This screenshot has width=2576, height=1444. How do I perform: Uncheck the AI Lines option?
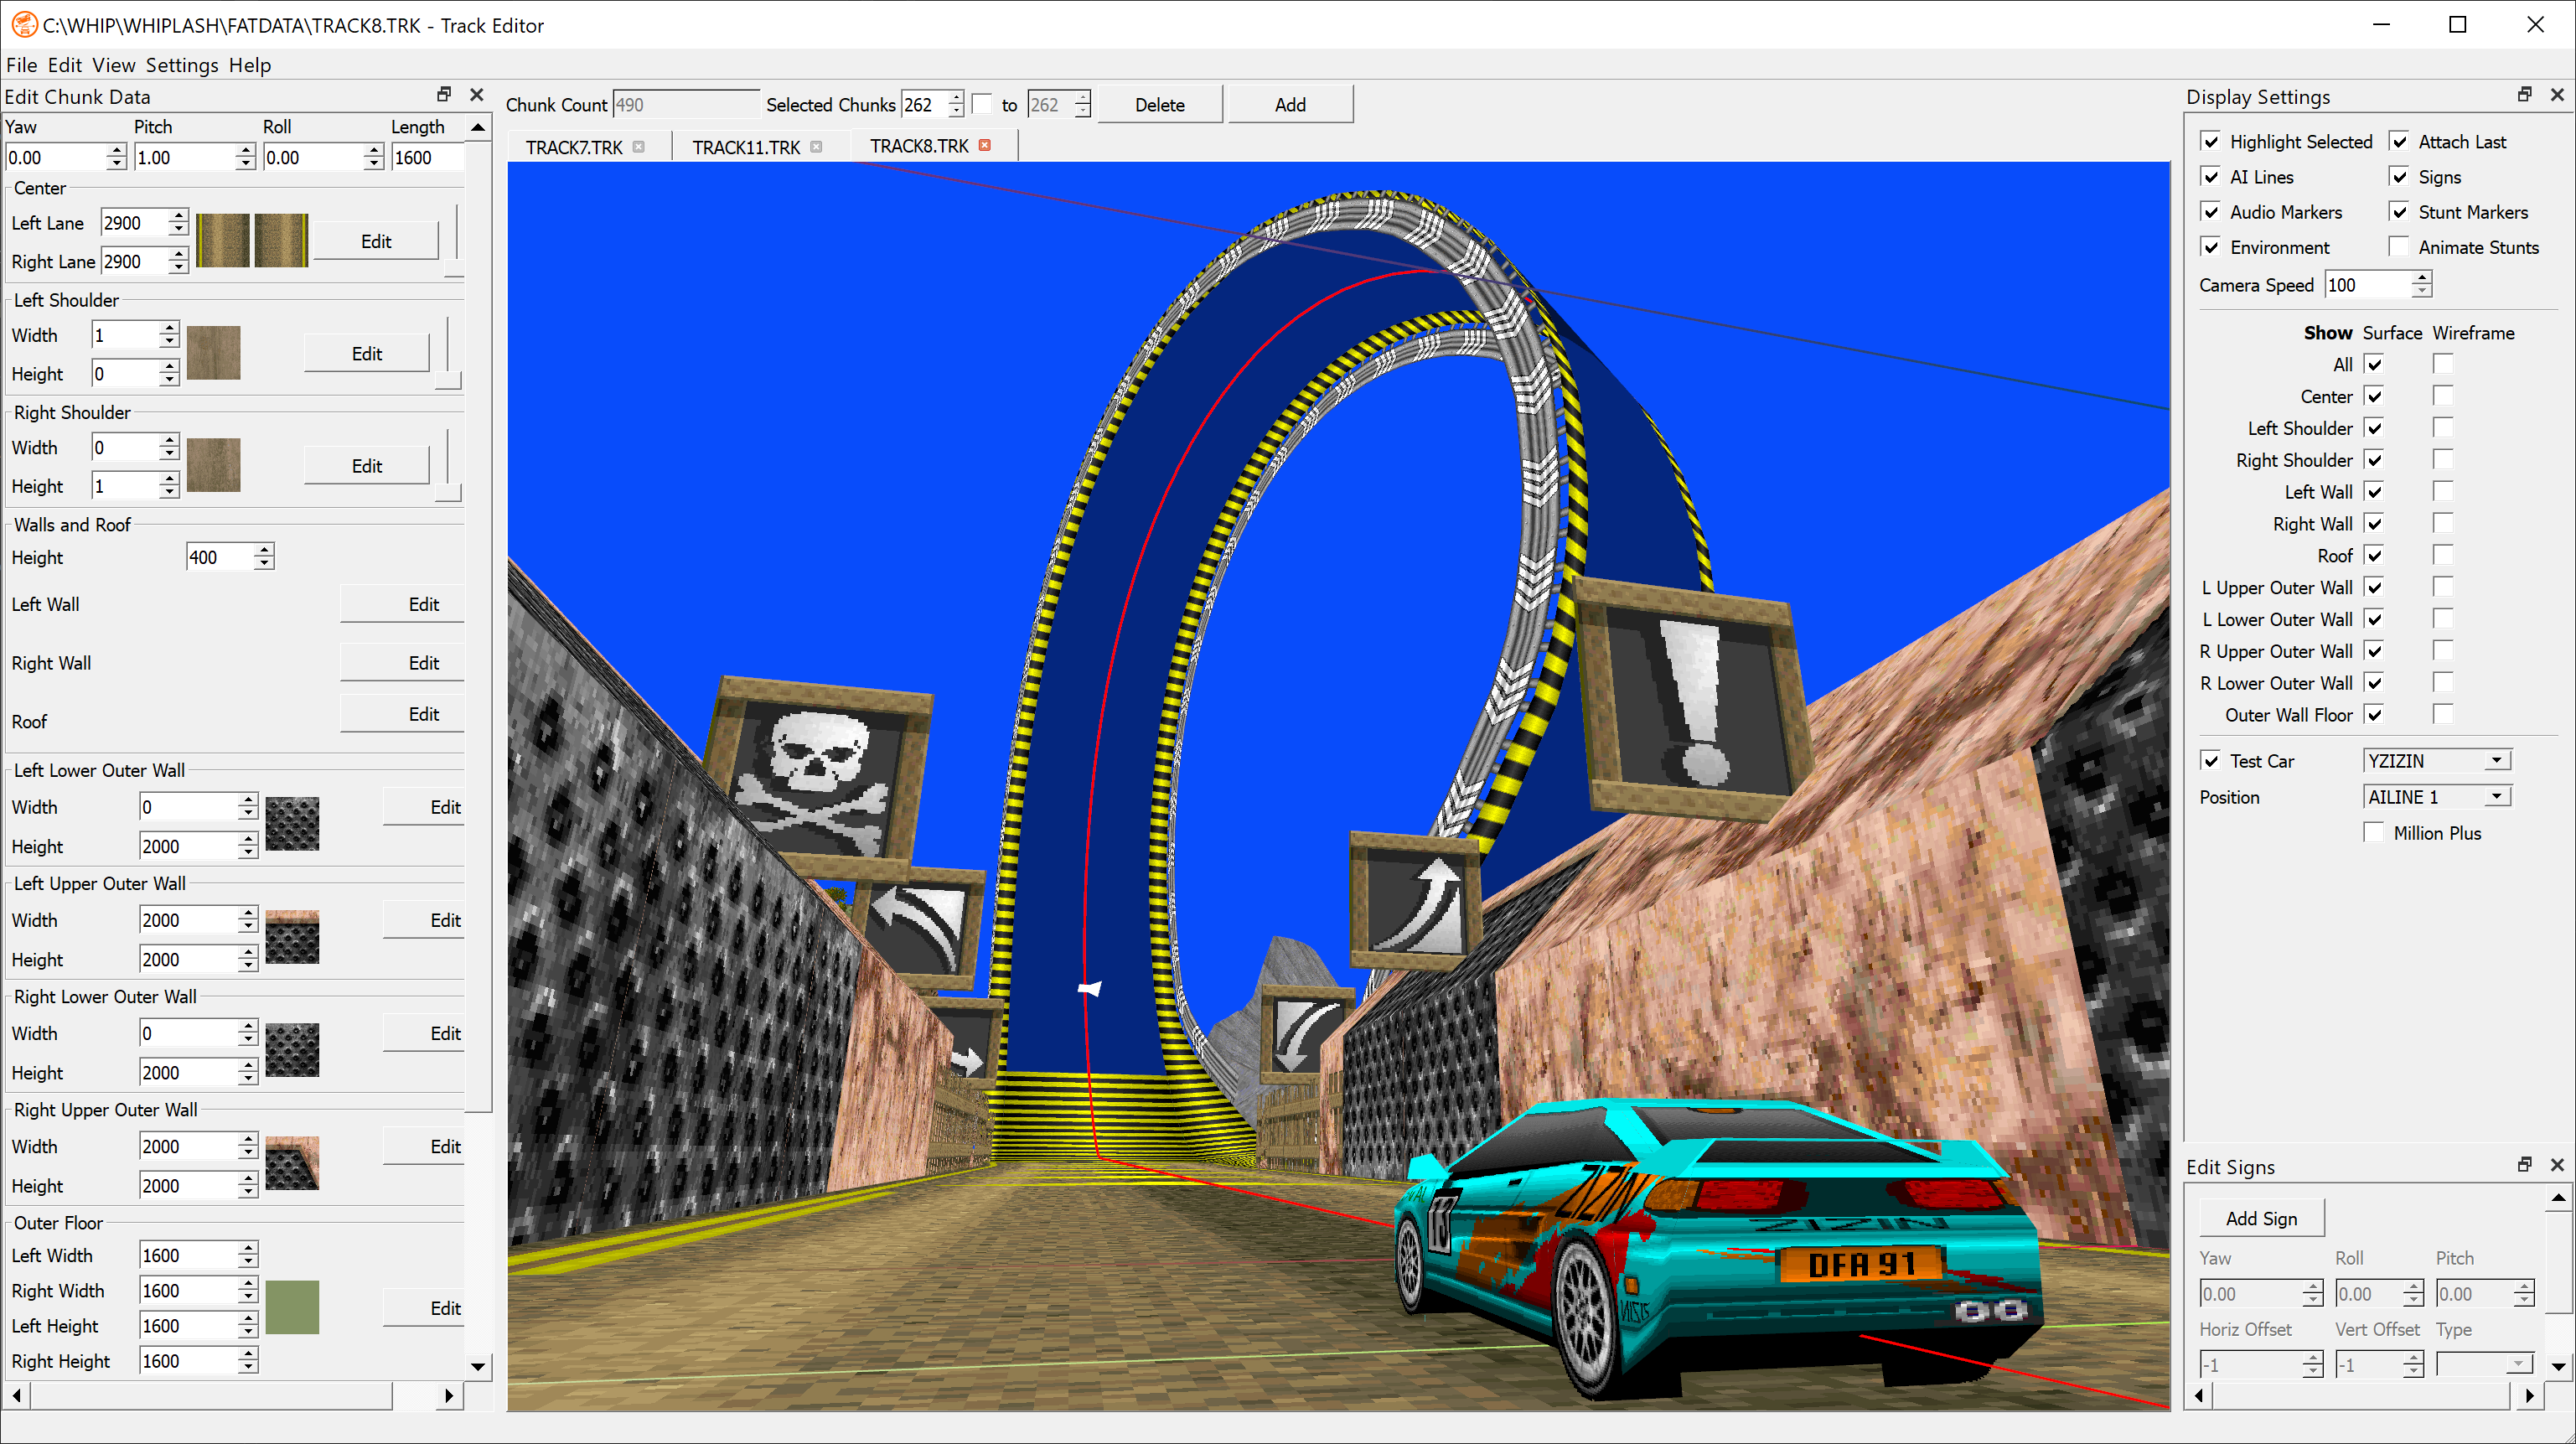click(2211, 177)
